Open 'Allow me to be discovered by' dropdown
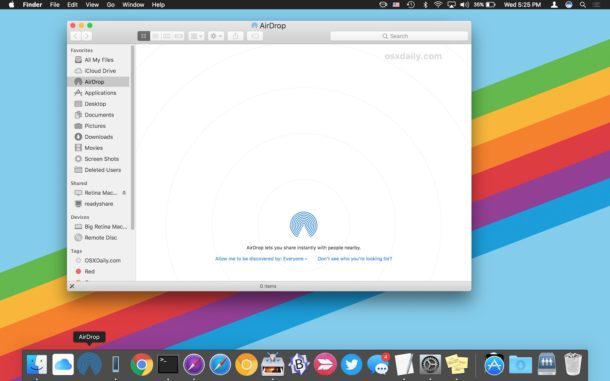This screenshot has width=610, height=381. 261,258
